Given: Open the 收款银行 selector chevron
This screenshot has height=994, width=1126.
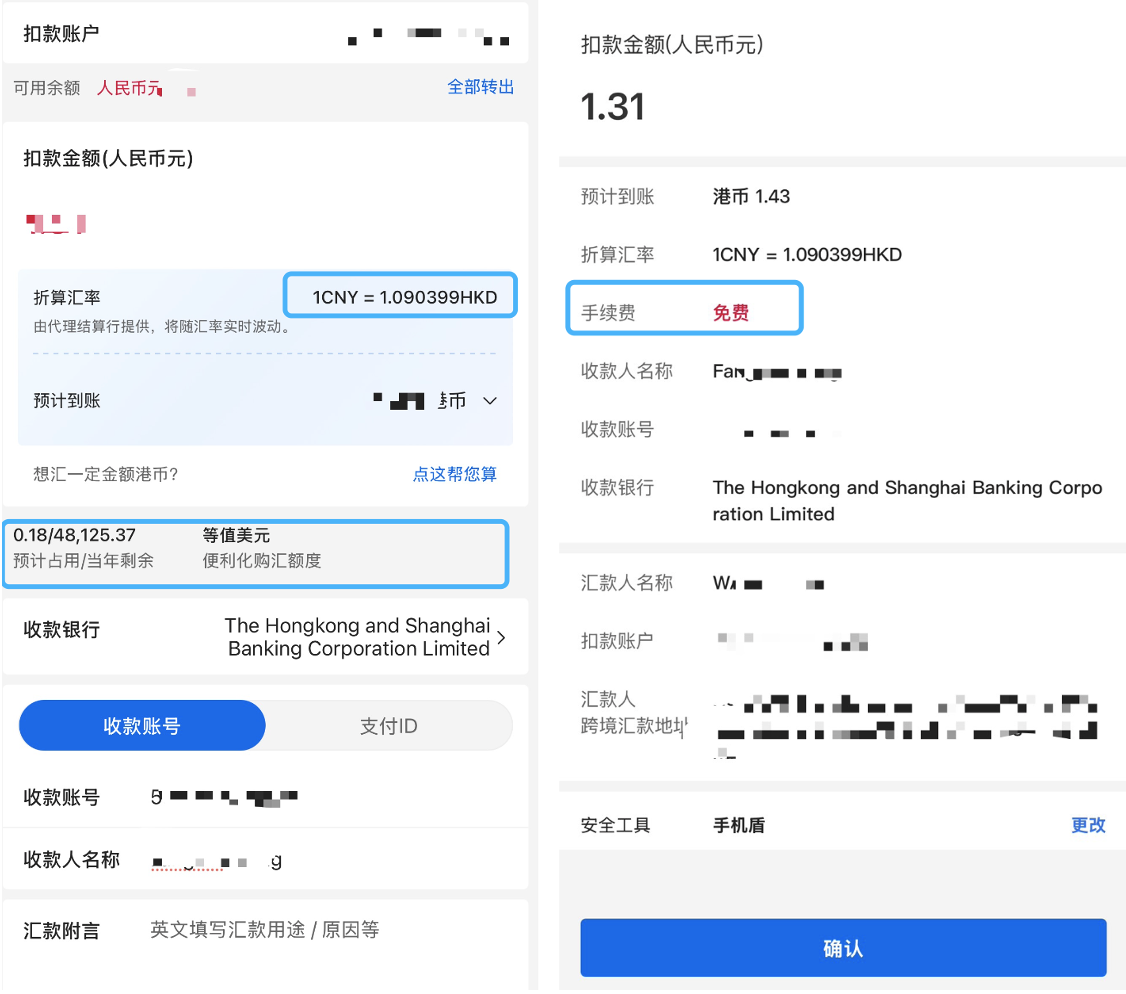Looking at the screenshot, I should pos(501,637).
